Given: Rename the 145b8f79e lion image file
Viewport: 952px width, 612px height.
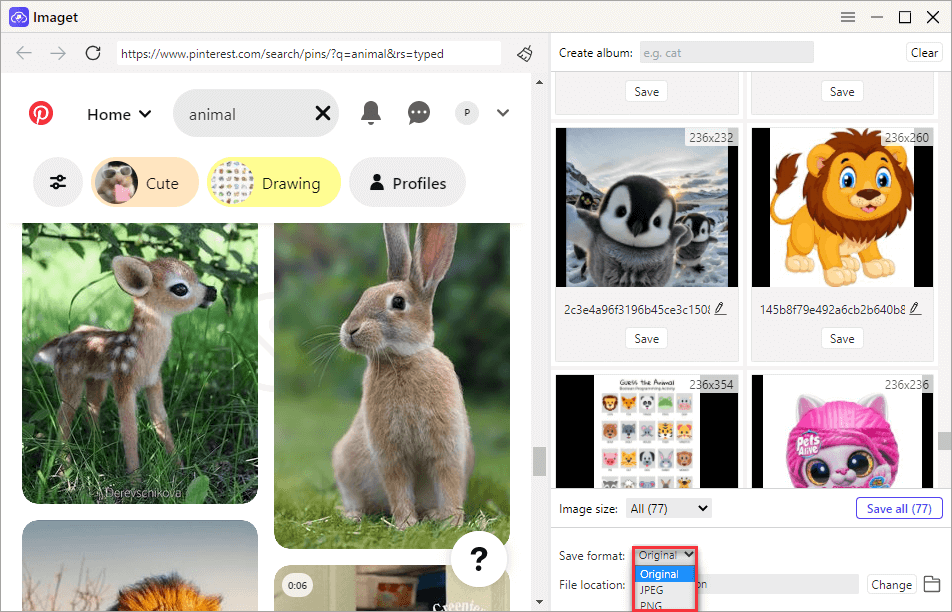Looking at the screenshot, I should (915, 308).
